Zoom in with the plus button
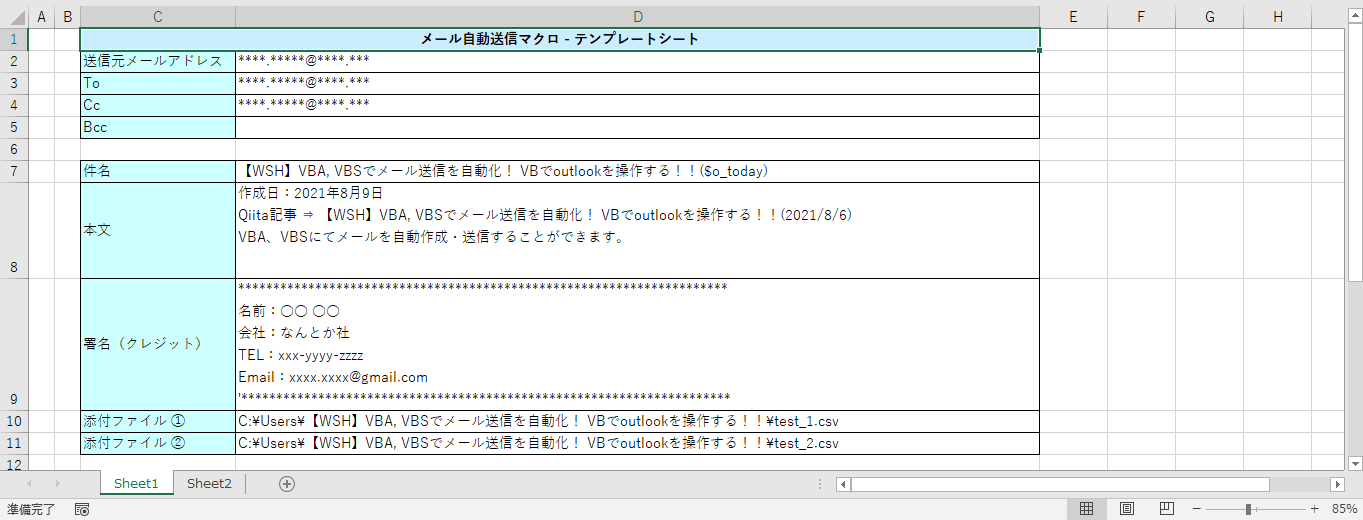The image size is (1363, 520). pyautogui.click(x=1314, y=509)
